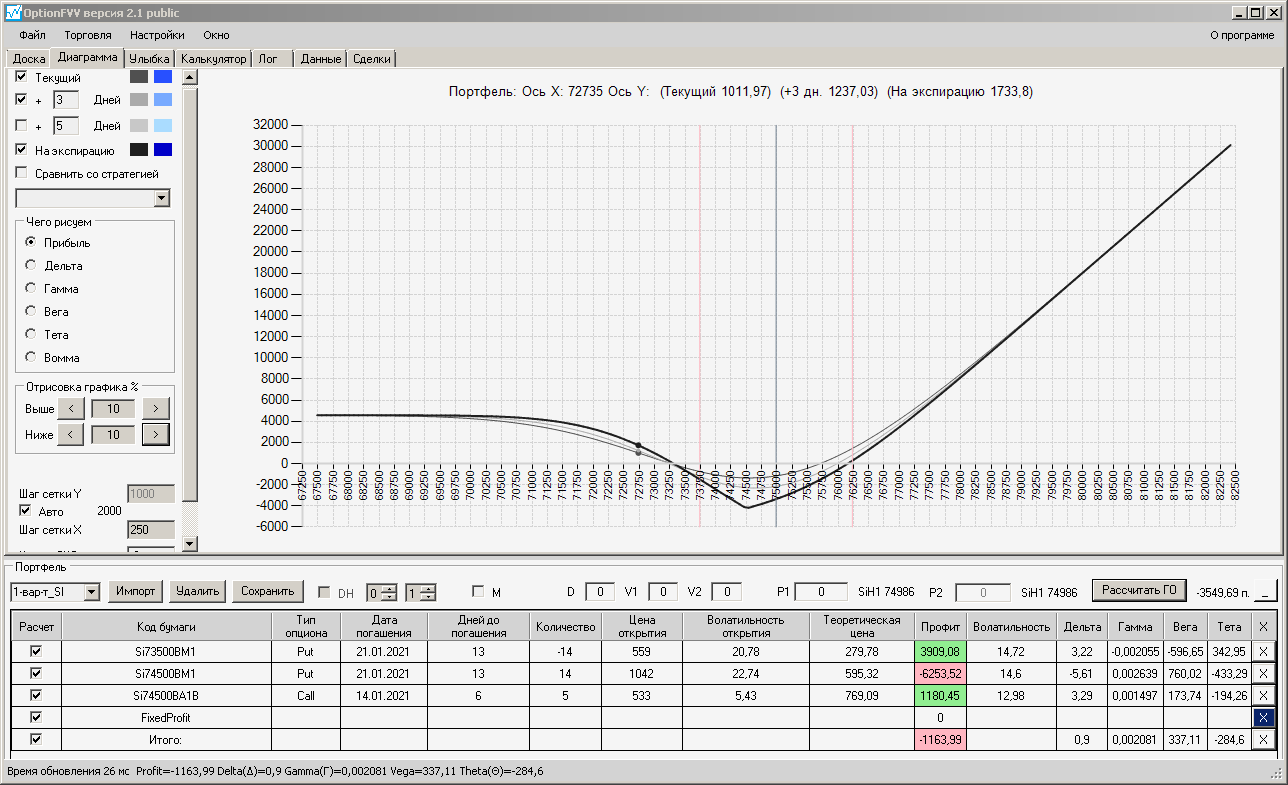Uncheck the +3 Дней curve checkbox
Viewport: 1288px width, 785px height.
point(22,100)
